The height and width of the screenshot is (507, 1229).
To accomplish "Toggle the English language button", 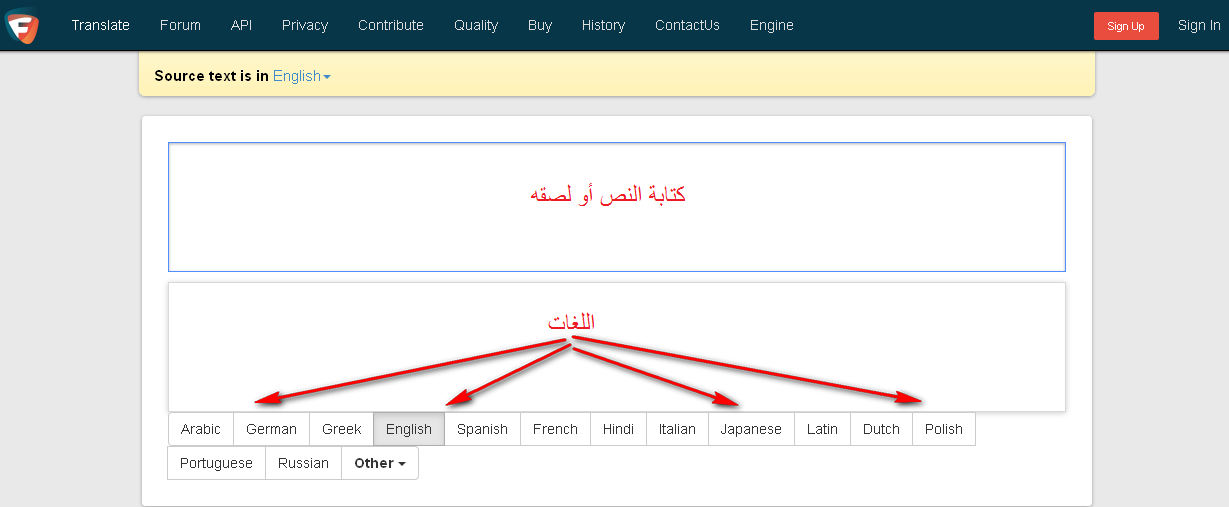I will pyautogui.click(x=408, y=429).
